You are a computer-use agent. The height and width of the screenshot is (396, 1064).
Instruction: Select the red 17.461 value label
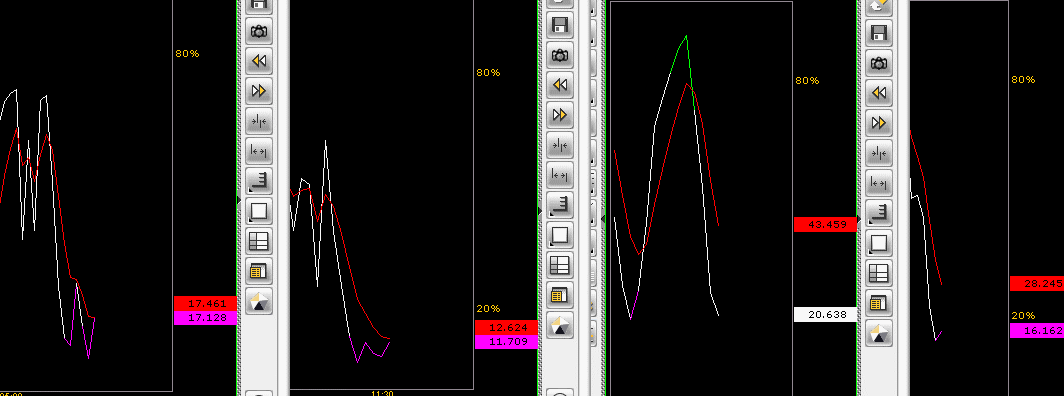205,303
